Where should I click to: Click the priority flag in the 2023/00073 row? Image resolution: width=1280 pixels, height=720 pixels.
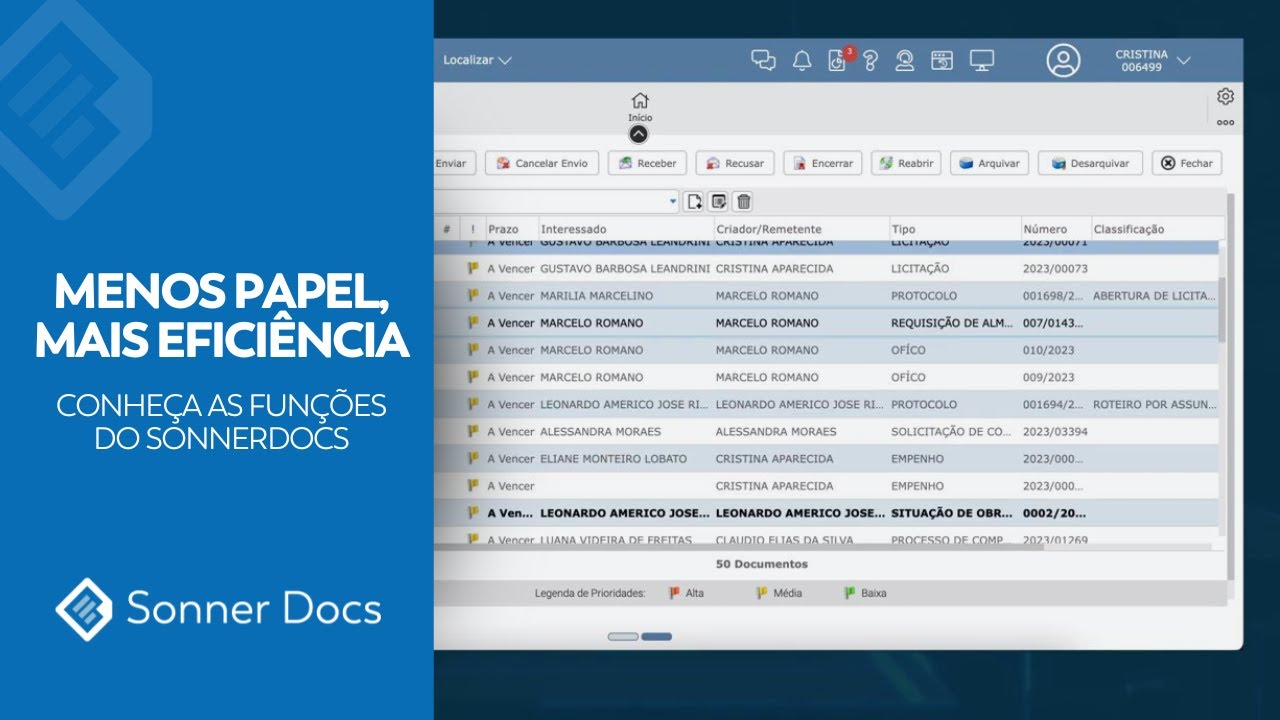pyautogui.click(x=473, y=268)
